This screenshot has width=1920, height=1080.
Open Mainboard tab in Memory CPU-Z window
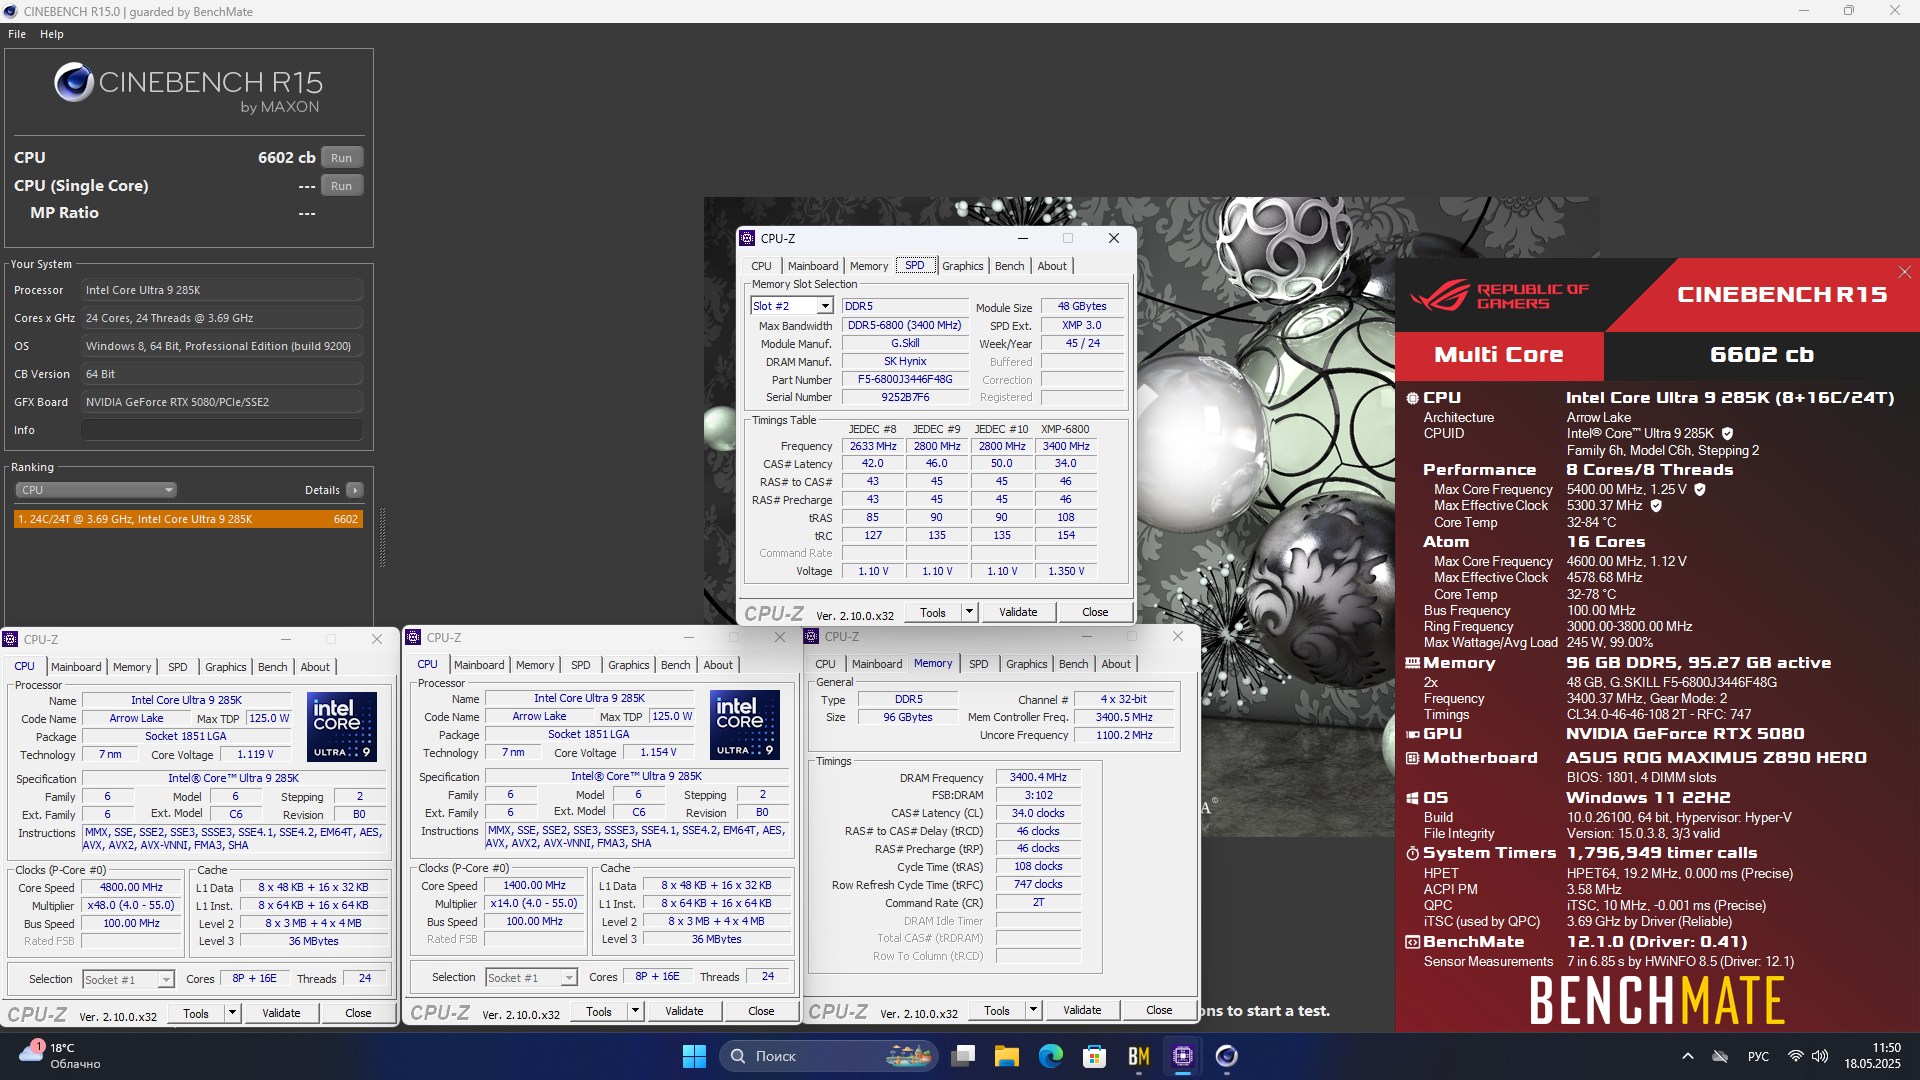(x=877, y=664)
